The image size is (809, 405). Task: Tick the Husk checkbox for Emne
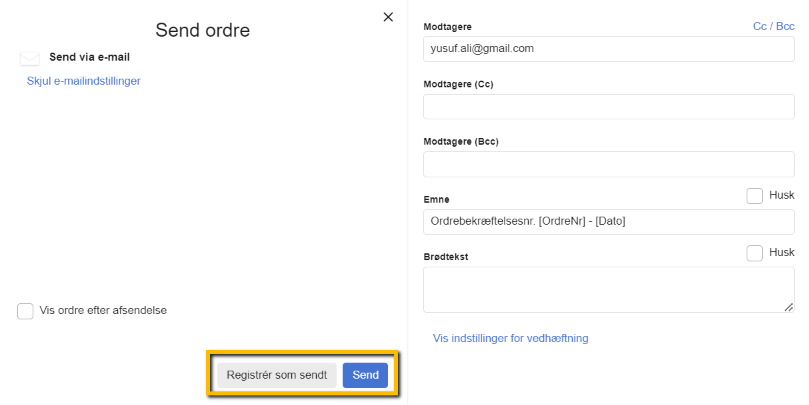pos(755,196)
